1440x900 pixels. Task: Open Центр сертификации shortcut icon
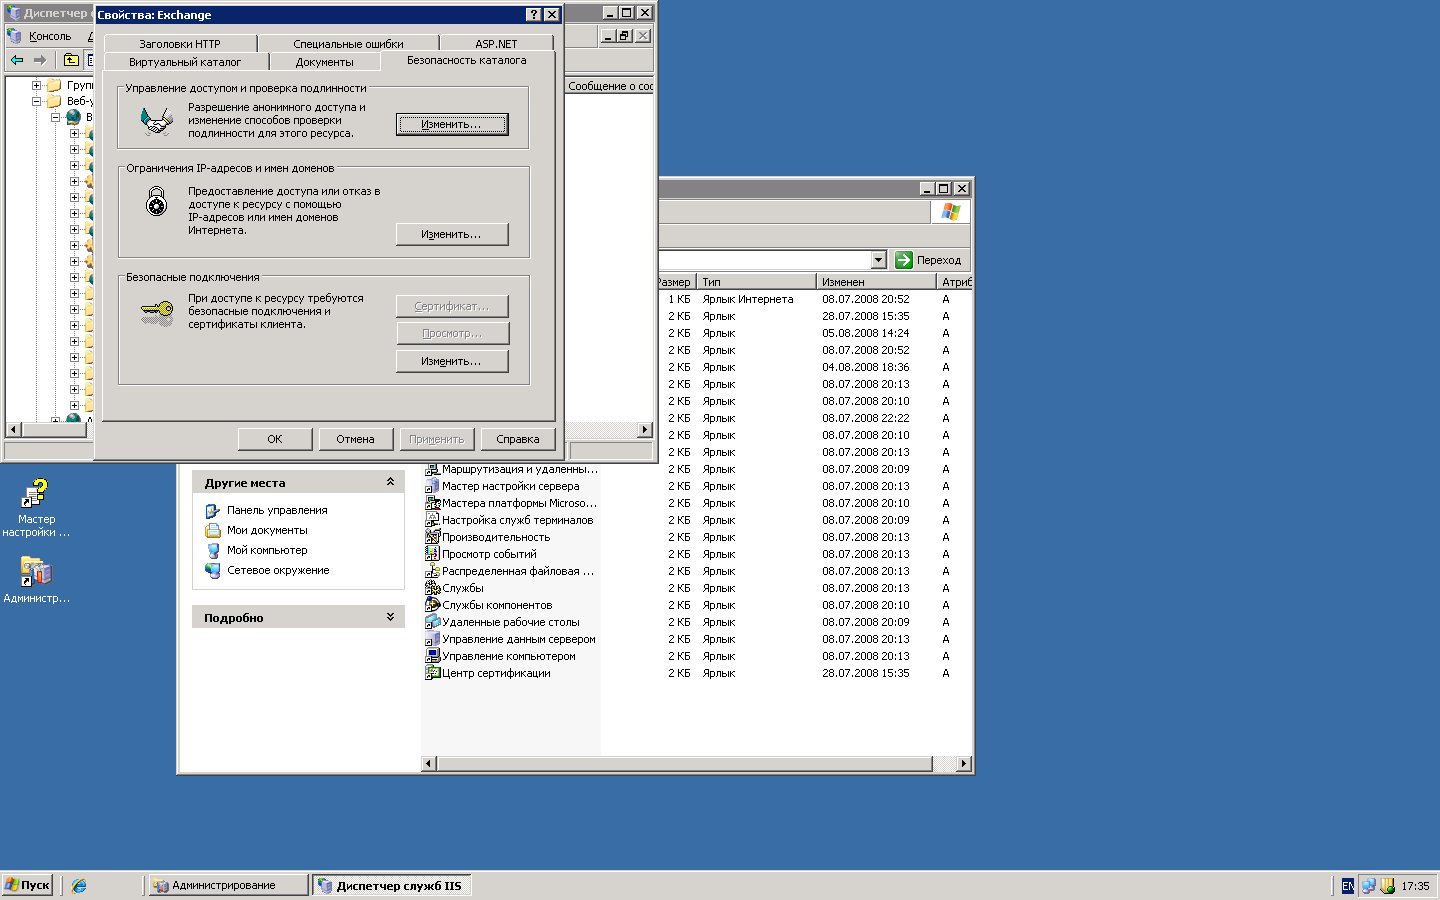(x=433, y=673)
